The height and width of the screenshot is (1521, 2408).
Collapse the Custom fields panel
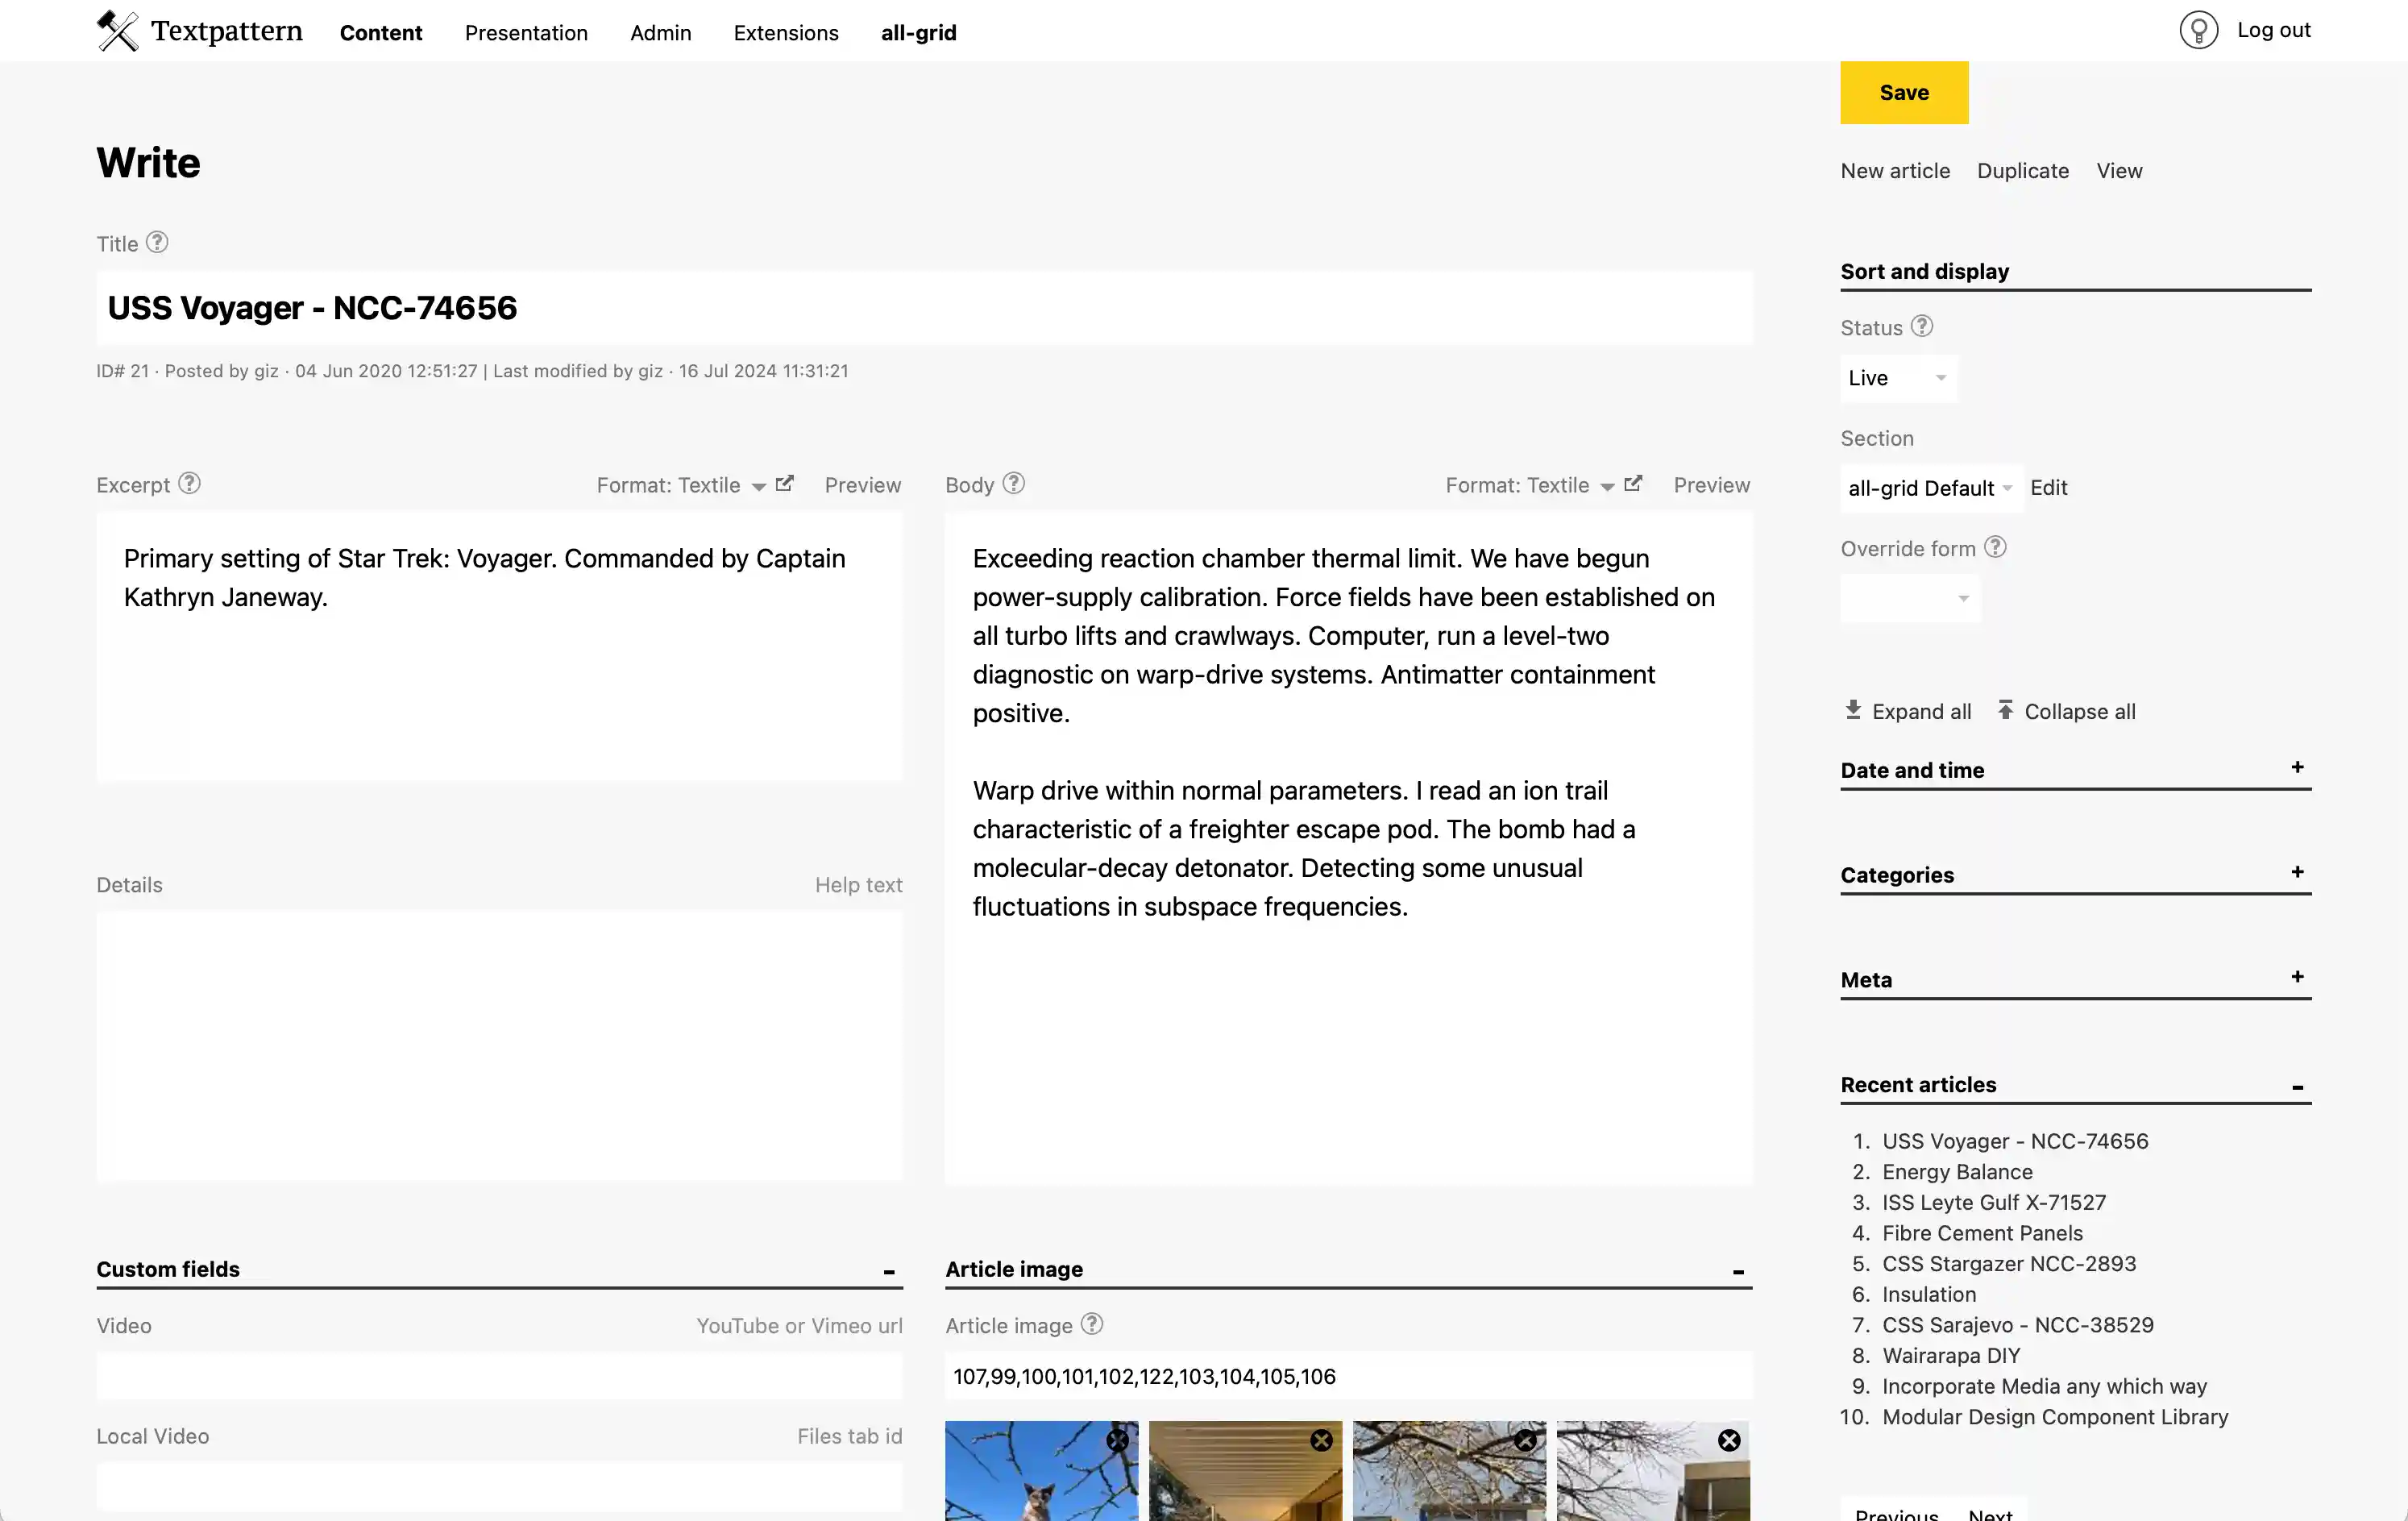888,1271
